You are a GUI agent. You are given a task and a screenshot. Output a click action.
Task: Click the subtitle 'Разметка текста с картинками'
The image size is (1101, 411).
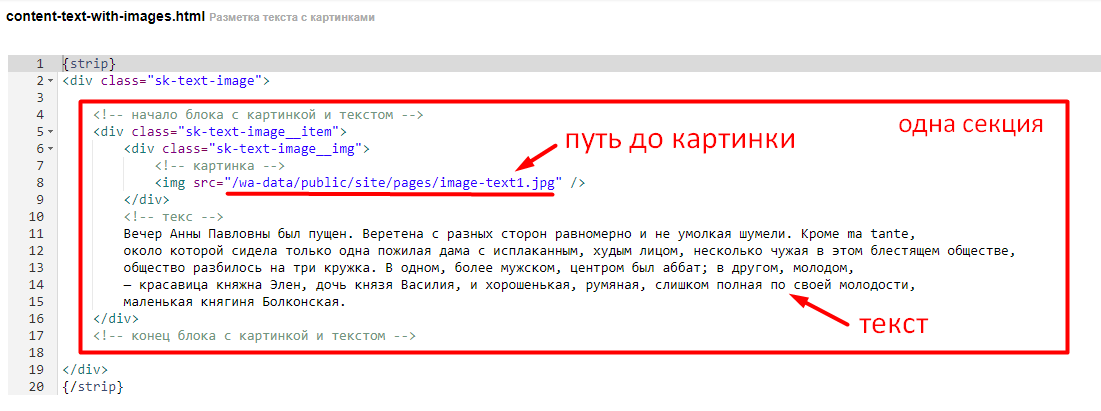pos(292,19)
